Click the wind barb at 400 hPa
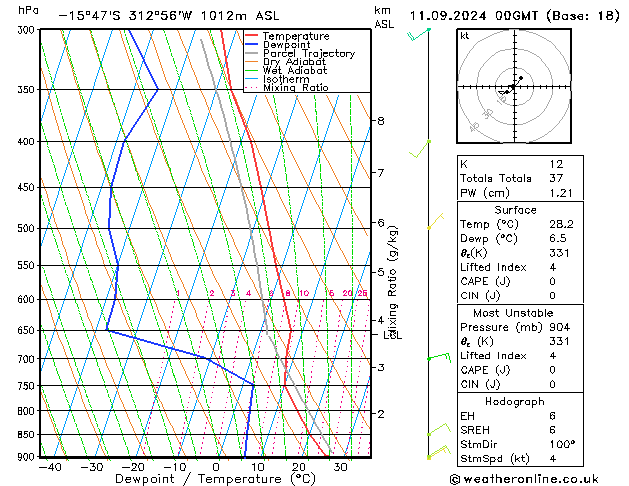Image resolution: width=629 pixels, height=486 pixels. [420, 148]
